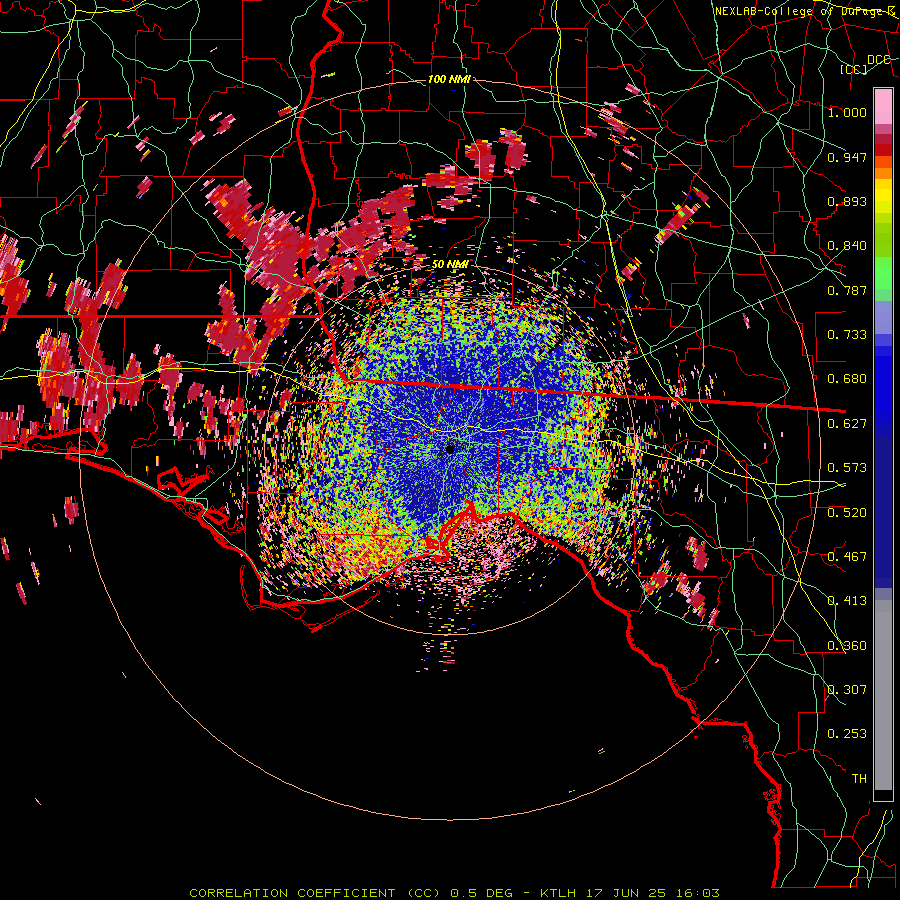
Task: Click the gray lower segment of colorbar
Action: pyautogui.click(x=883, y=695)
